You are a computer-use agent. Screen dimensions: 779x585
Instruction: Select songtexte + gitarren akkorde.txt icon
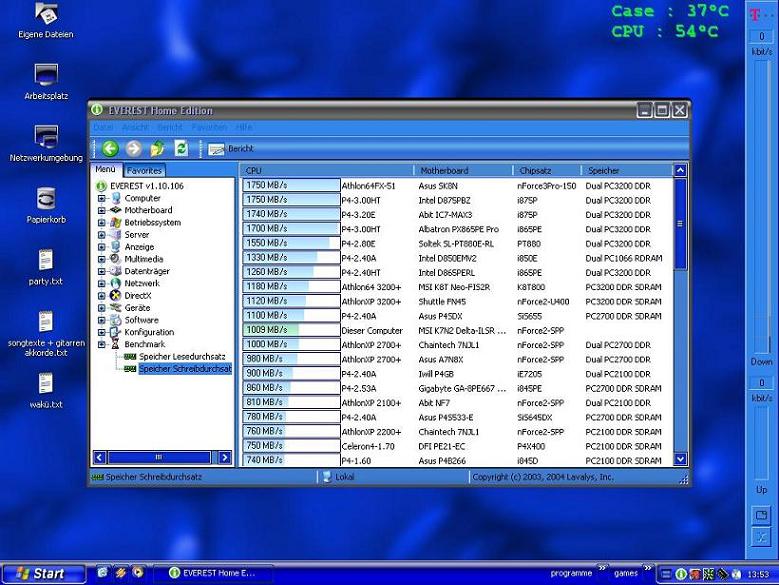click(46, 334)
